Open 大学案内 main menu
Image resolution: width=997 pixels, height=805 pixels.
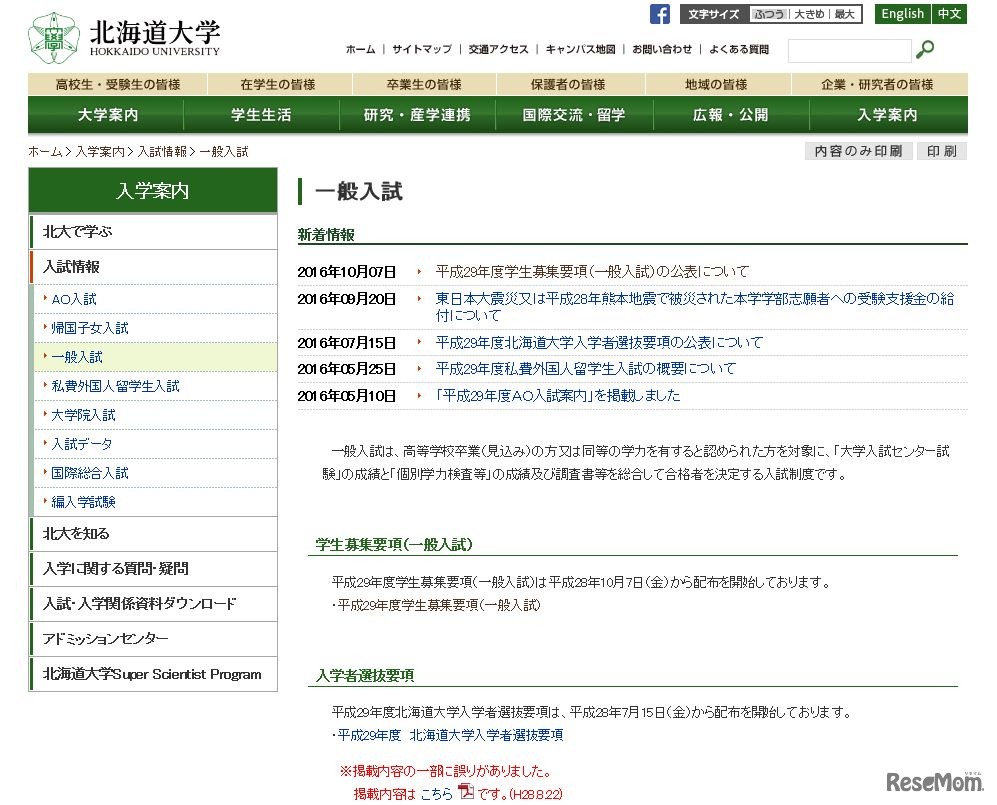(107, 114)
